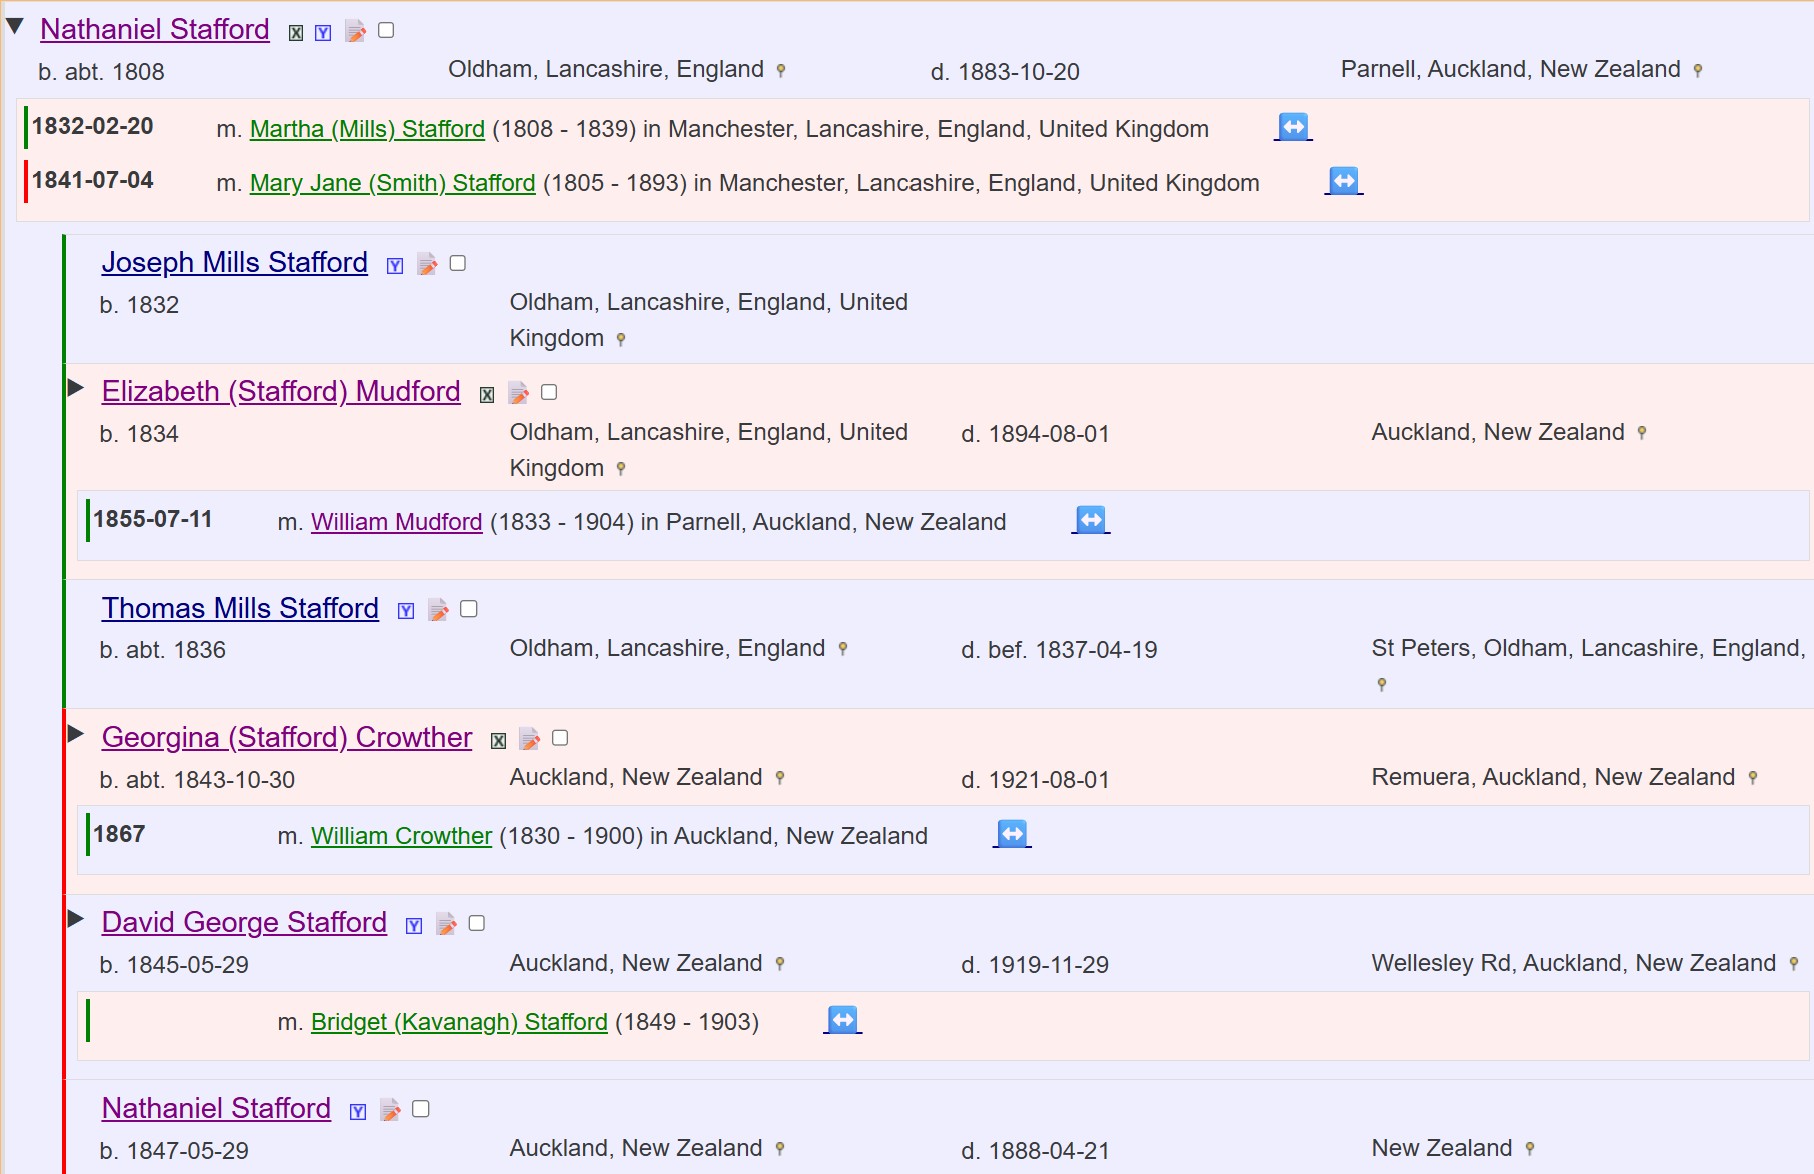The height and width of the screenshot is (1174, 1814).
Task: Check the box next to Thomas Mills Stafford
Action: click(x=469, y=609)
